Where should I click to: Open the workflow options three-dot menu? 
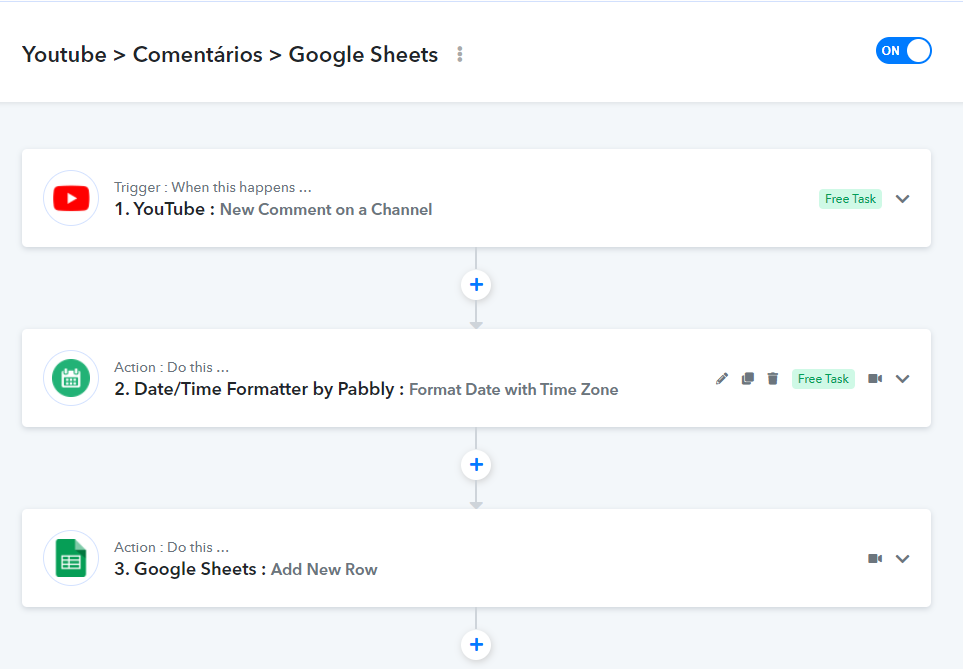tap(459, 54)
